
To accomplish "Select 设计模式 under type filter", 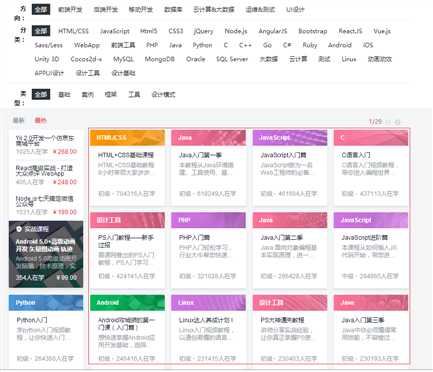I will point(163,94).
